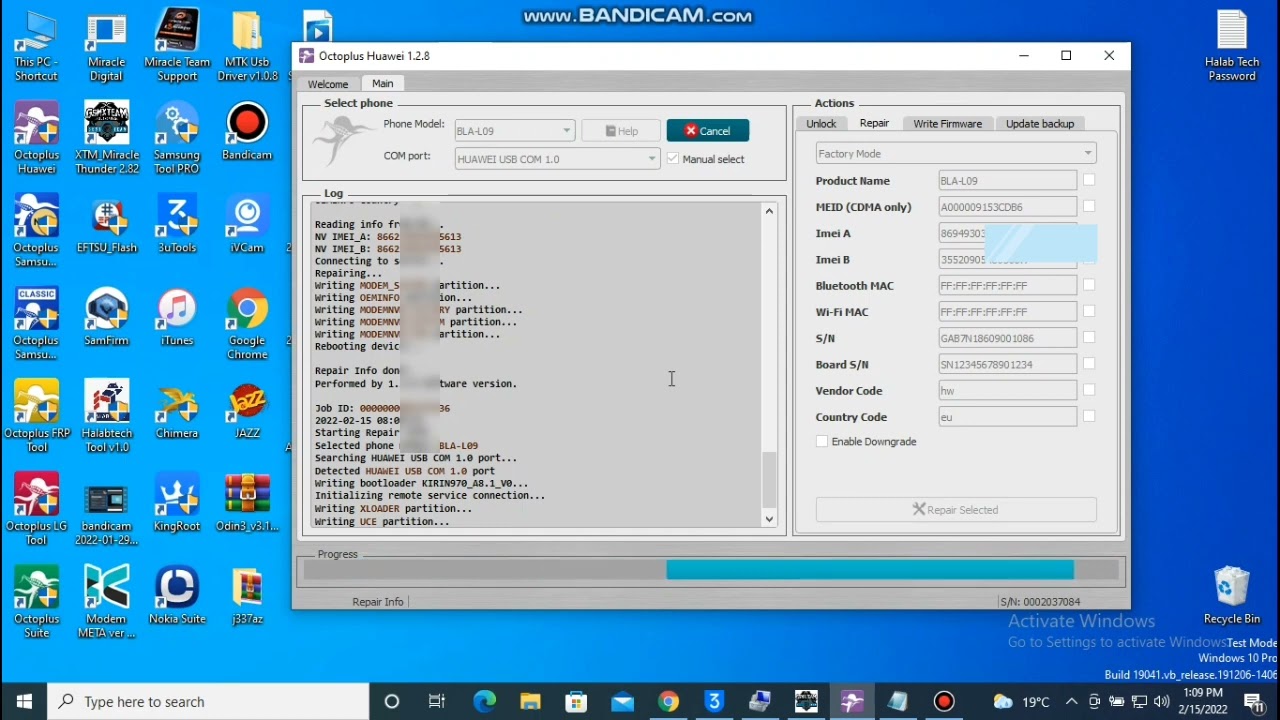Open Halab Tech Password file
This screenshot has width=1280, height=720.
pyautogui.click(x=1232, y=46)
